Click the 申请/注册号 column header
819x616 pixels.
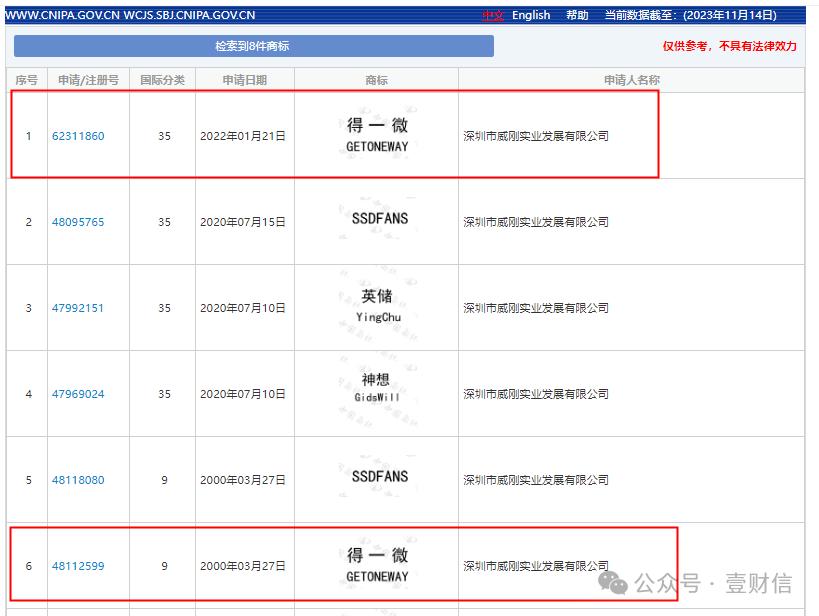pyautogui.click(x=88, y=80)
